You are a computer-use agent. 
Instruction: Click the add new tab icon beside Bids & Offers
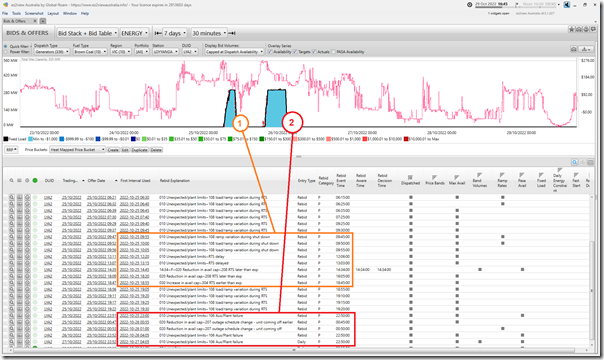pyautogui.click(x=43, y=21)
